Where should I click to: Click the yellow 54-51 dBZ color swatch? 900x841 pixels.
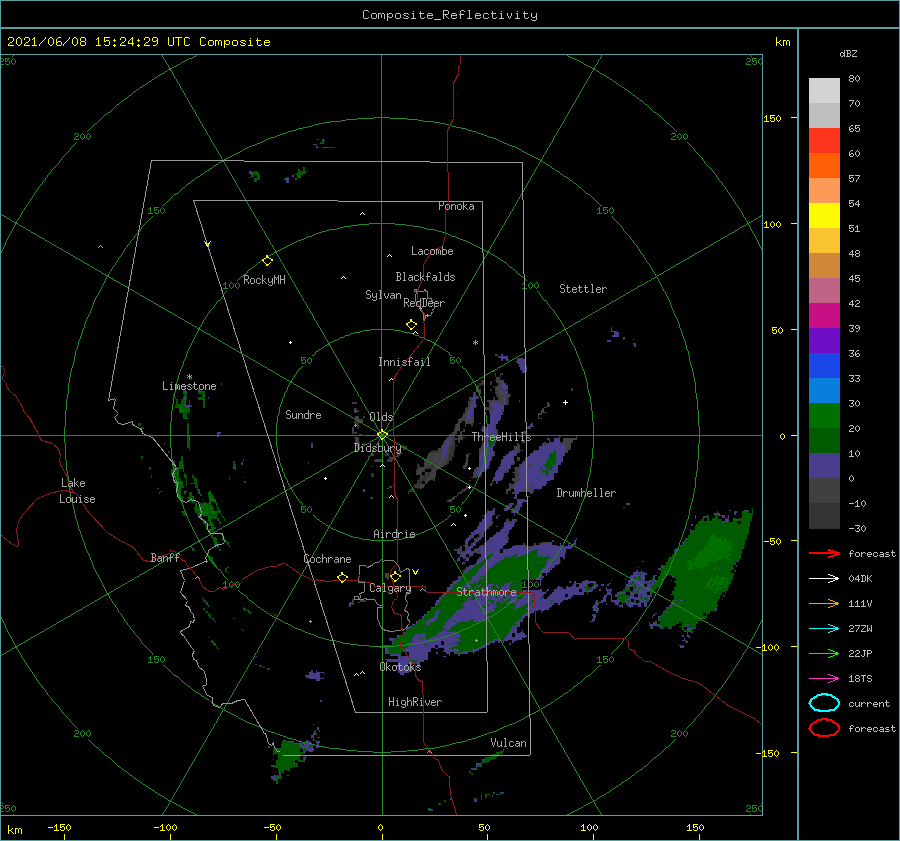tap(824, 216)
